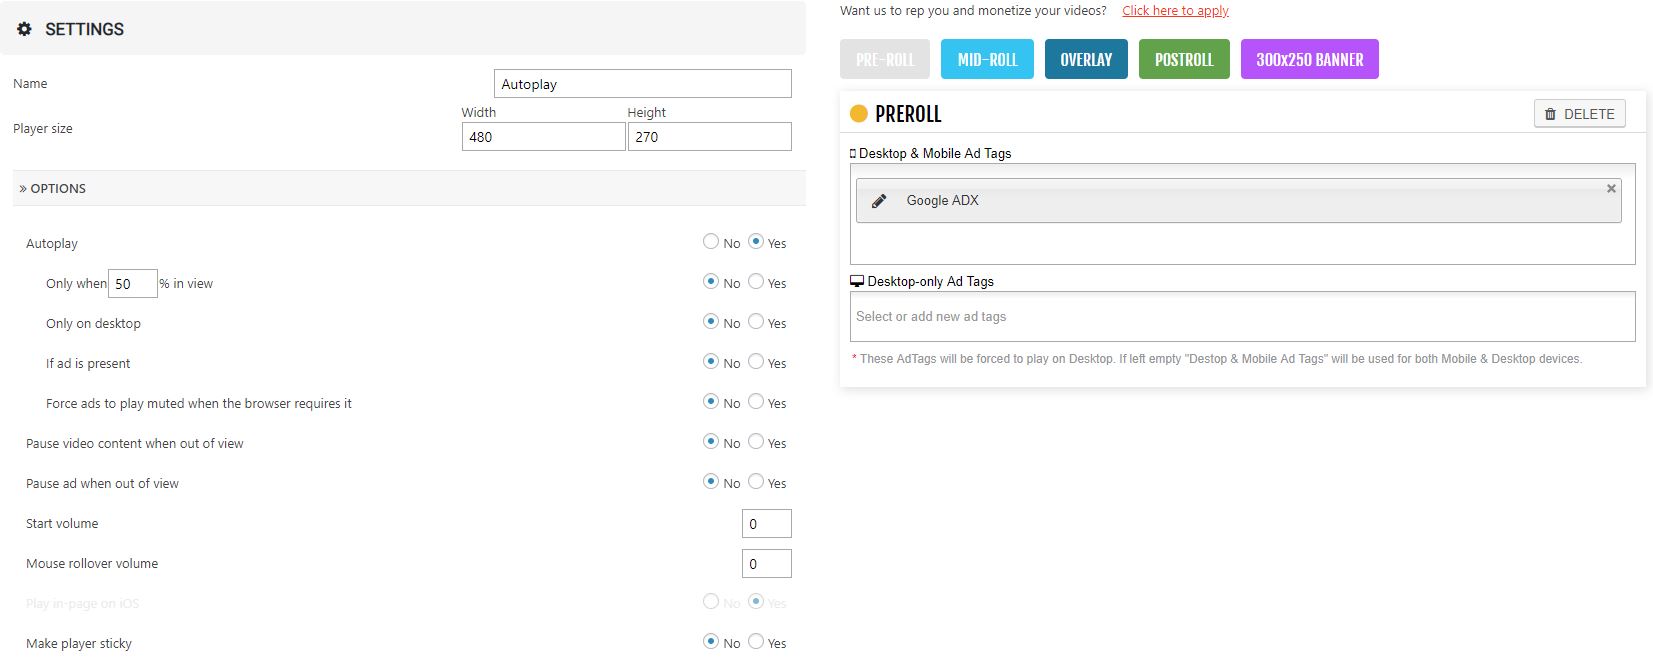The width and height of the screenshot is (1653, 663).
Task: Select Yes for Pause ad when out of view
Action: pyautogui.click(x=756, y=481)
